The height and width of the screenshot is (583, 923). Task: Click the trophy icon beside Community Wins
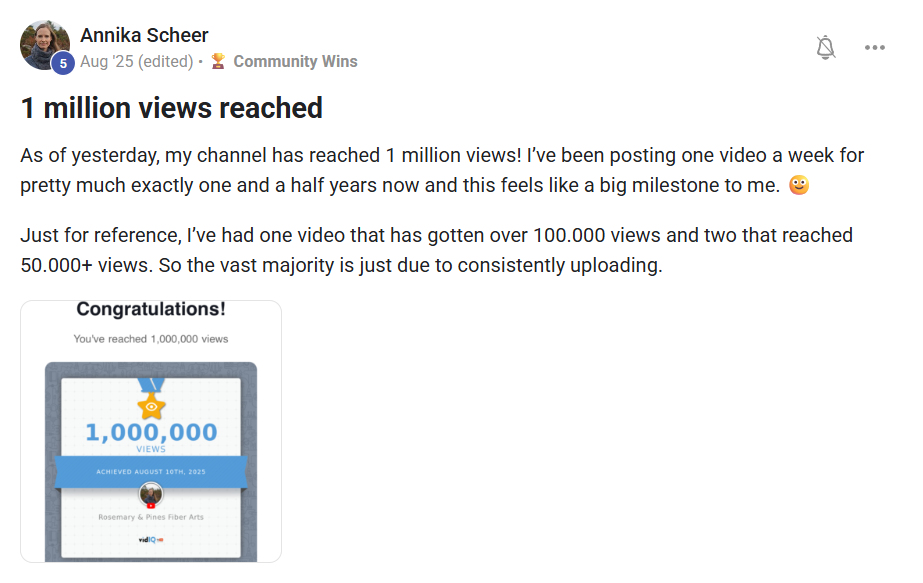219,61
